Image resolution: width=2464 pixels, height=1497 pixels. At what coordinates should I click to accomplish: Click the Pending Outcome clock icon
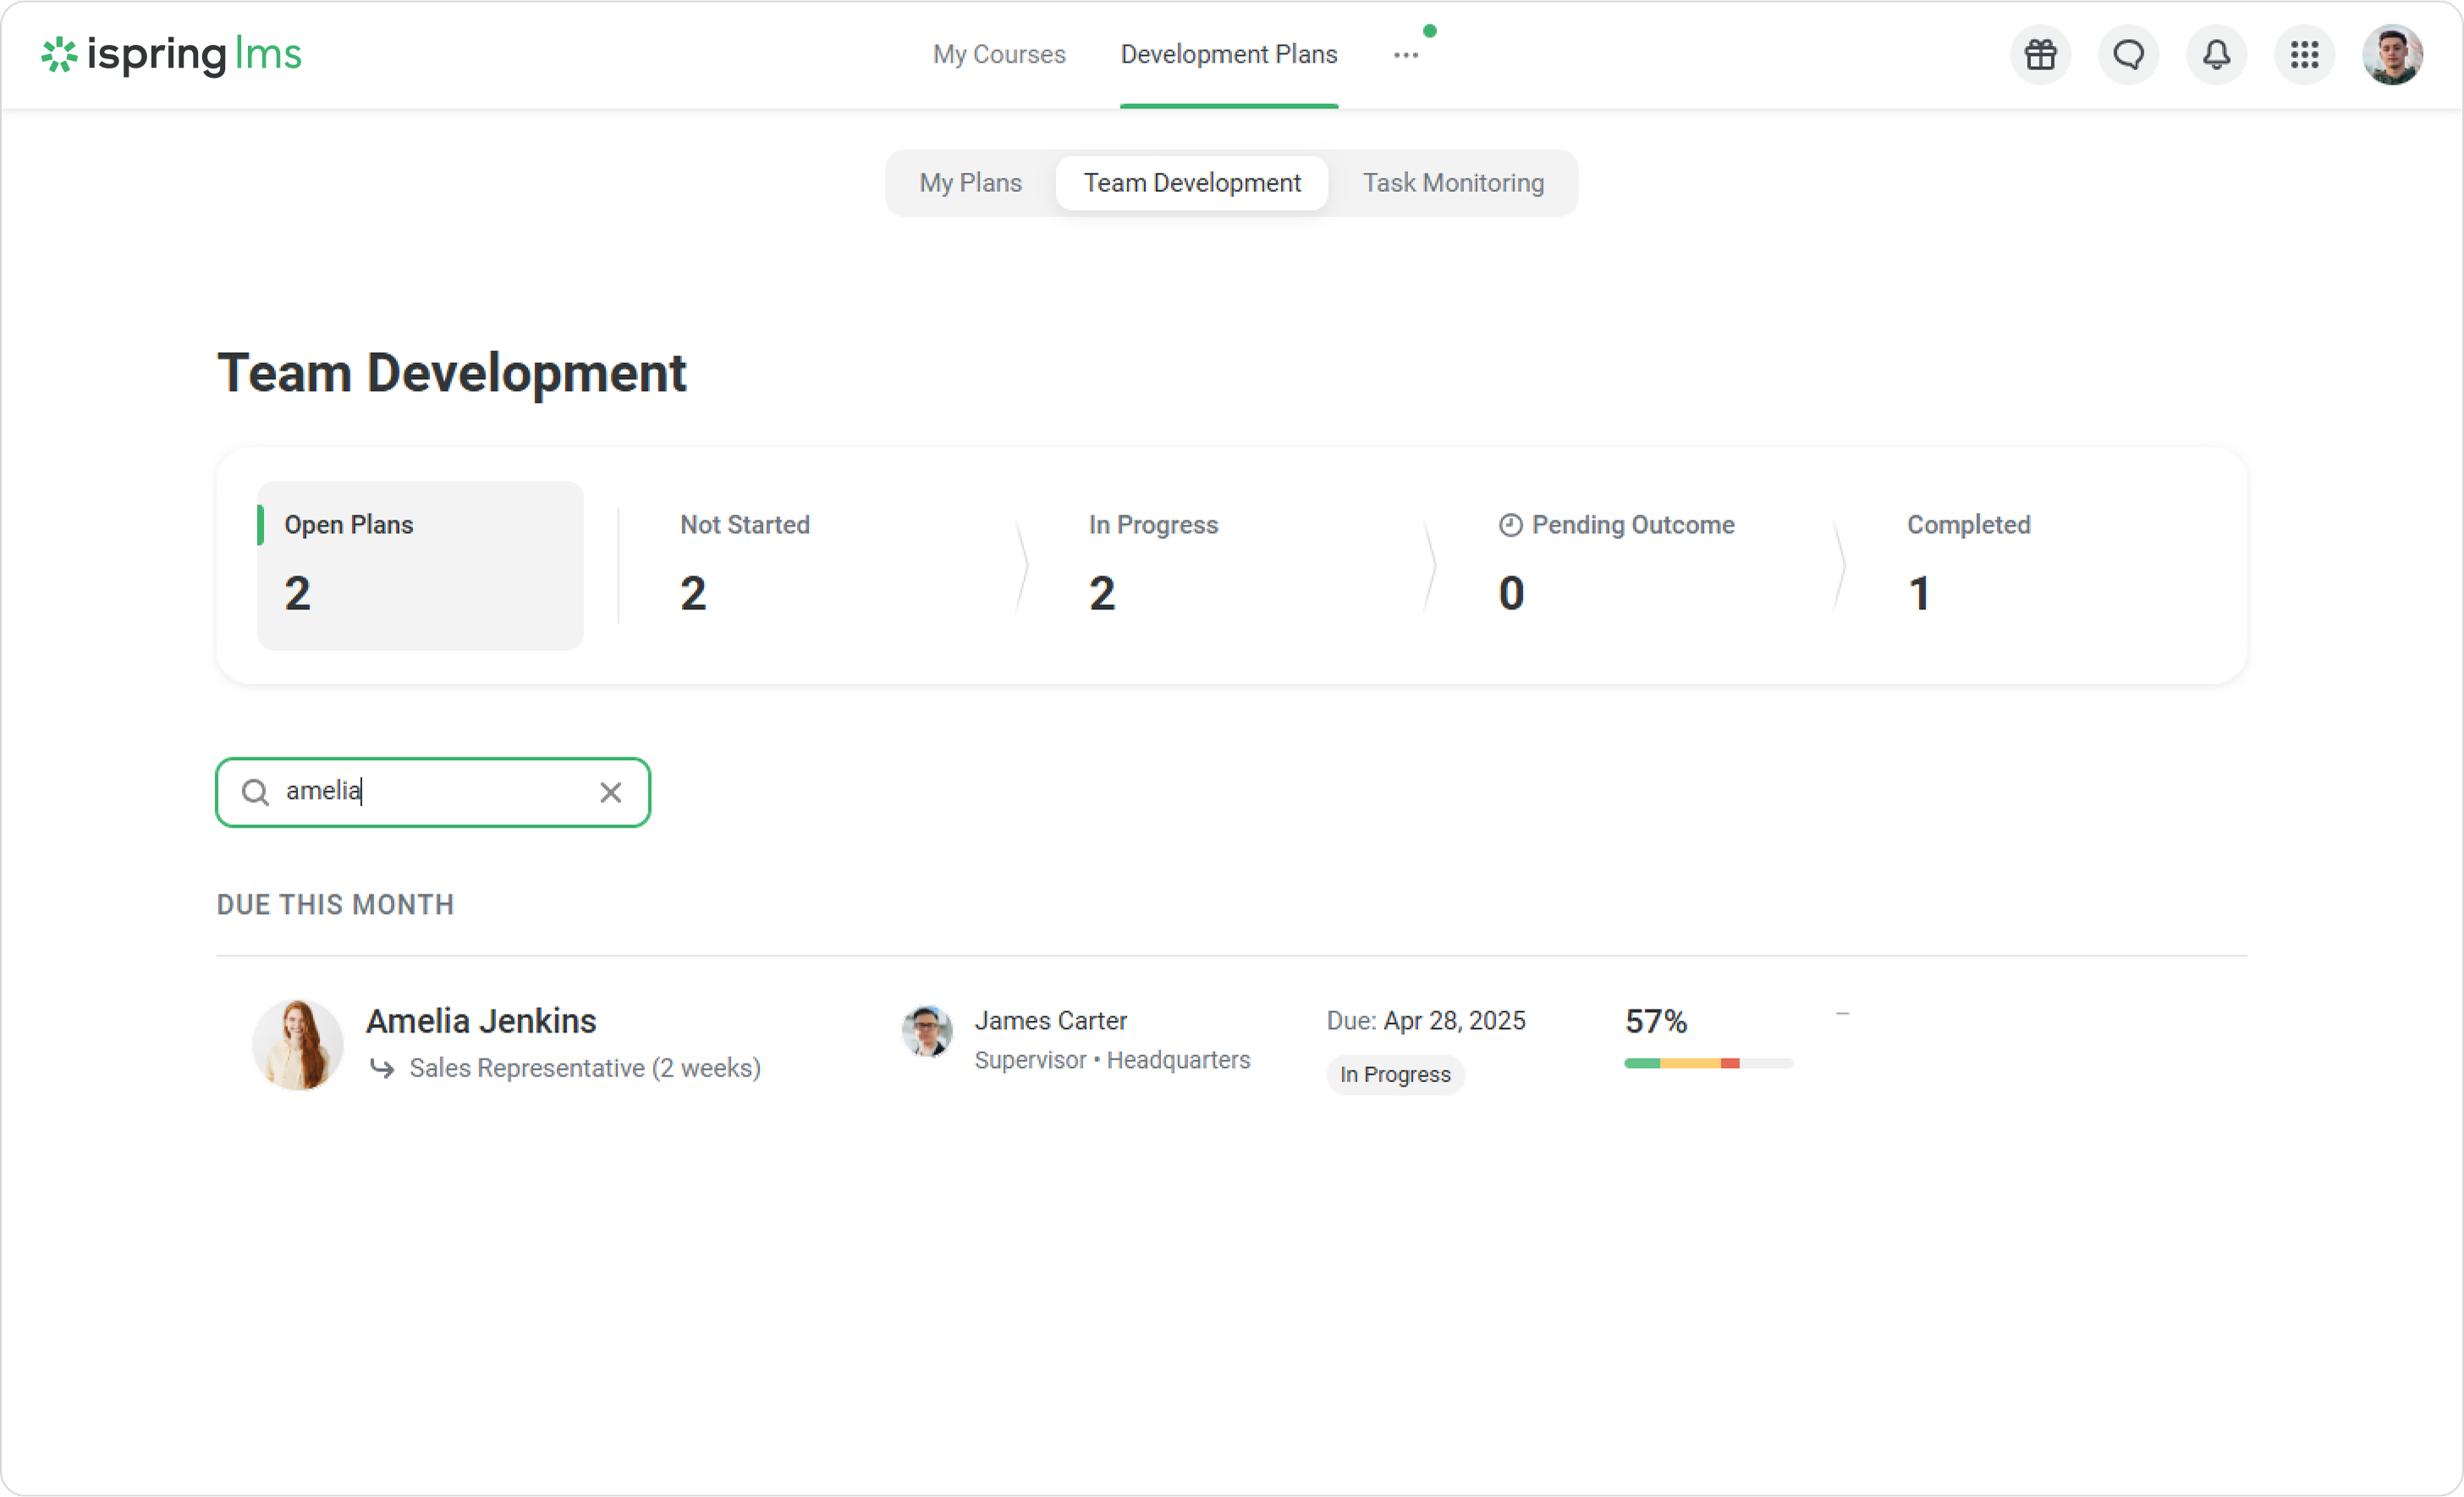click(1510, 525)
